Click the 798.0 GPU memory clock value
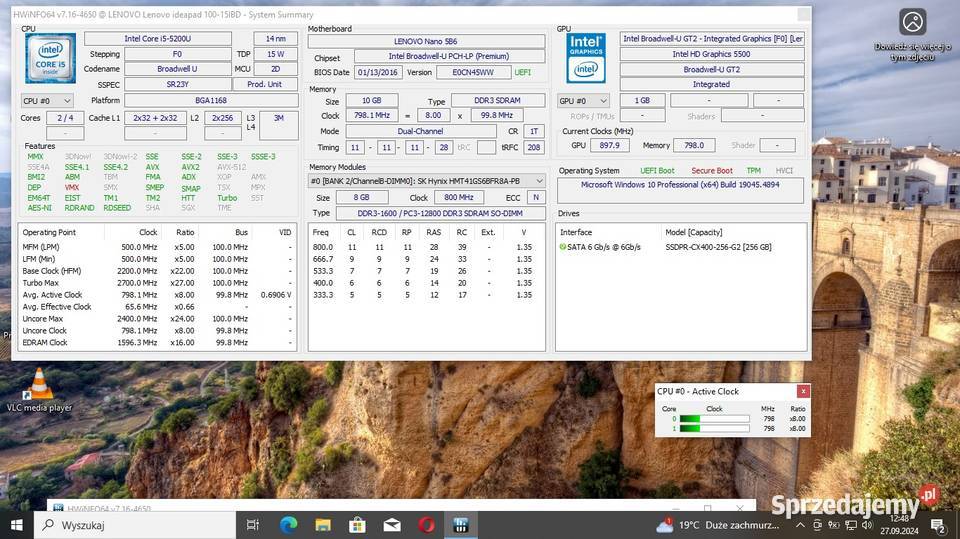 tap(694, 145)
